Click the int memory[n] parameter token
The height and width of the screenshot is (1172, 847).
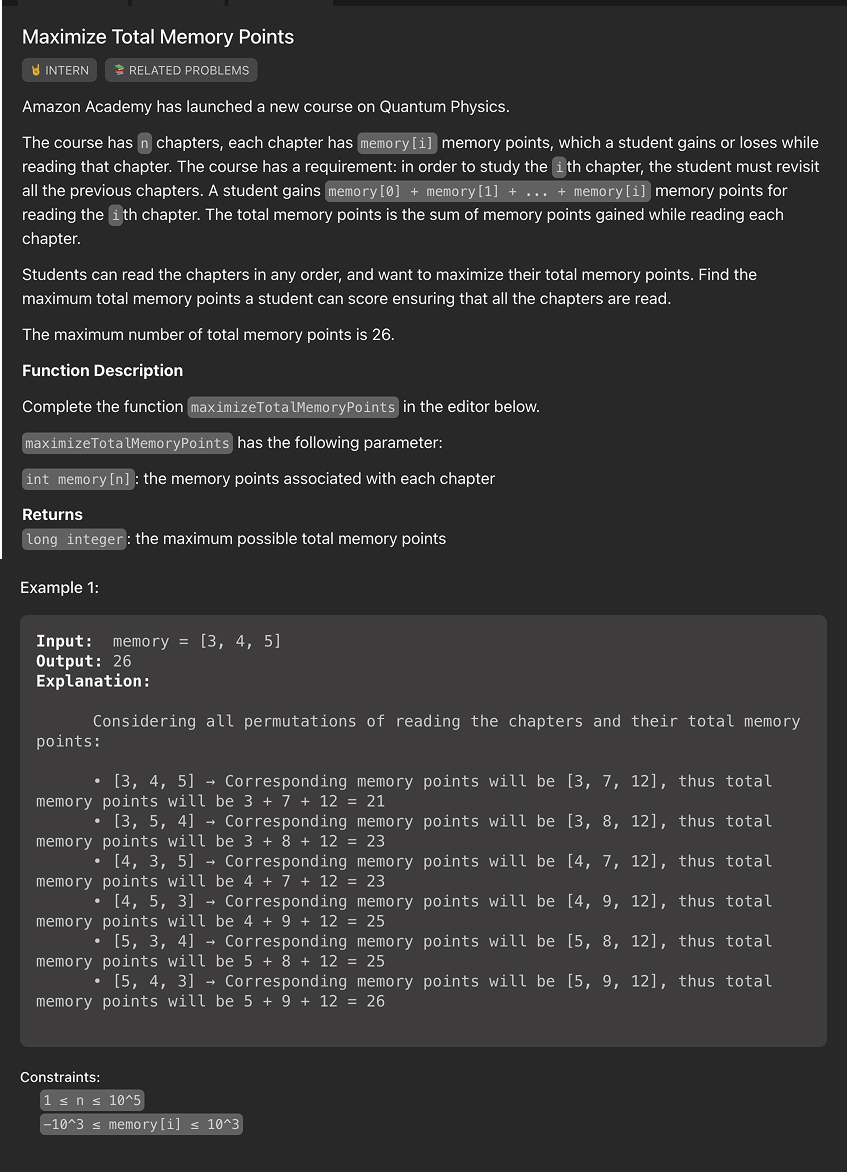coord(78,478)
